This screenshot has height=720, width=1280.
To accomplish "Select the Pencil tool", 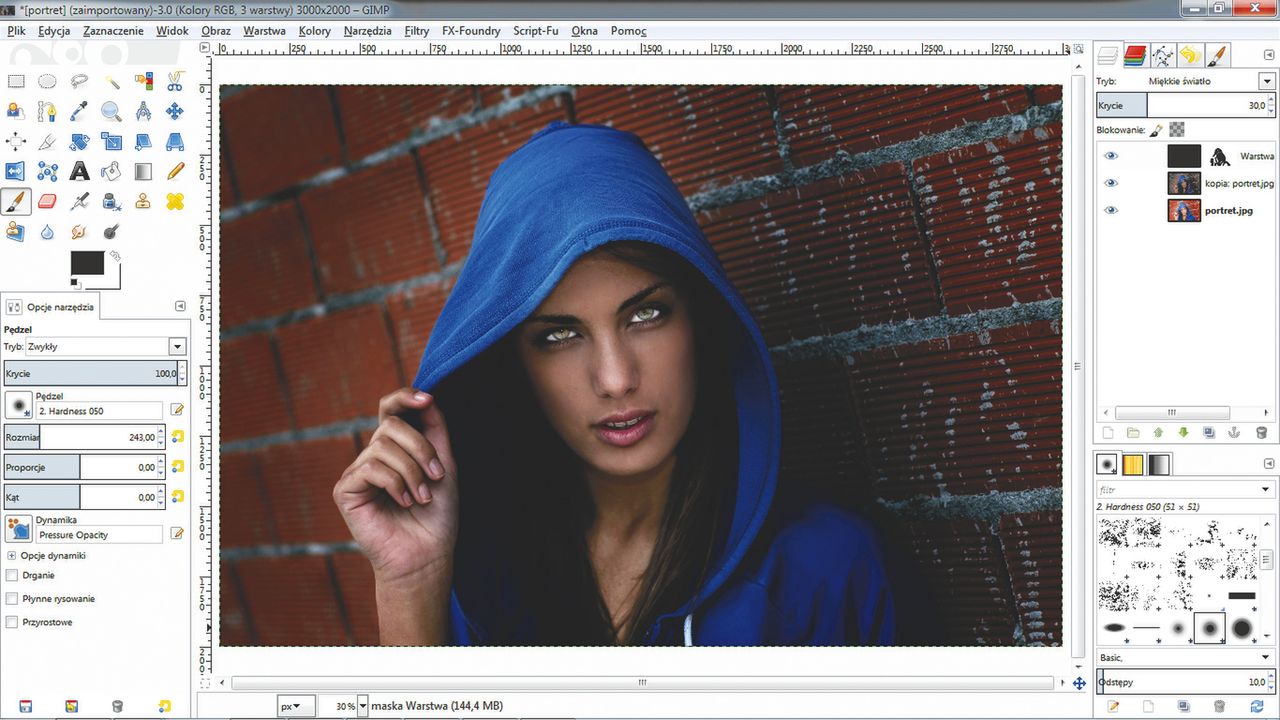I will click(x=175, y=172).
